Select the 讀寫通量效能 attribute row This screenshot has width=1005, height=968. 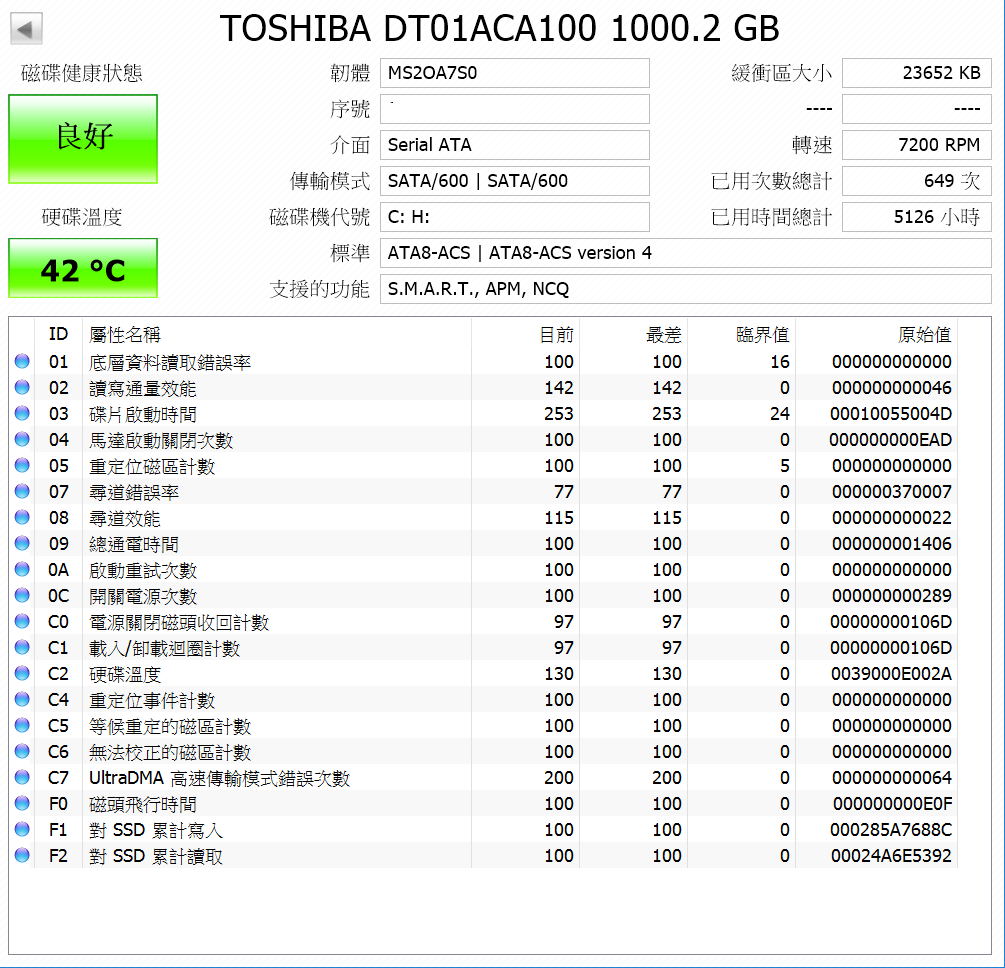[484, 387]
